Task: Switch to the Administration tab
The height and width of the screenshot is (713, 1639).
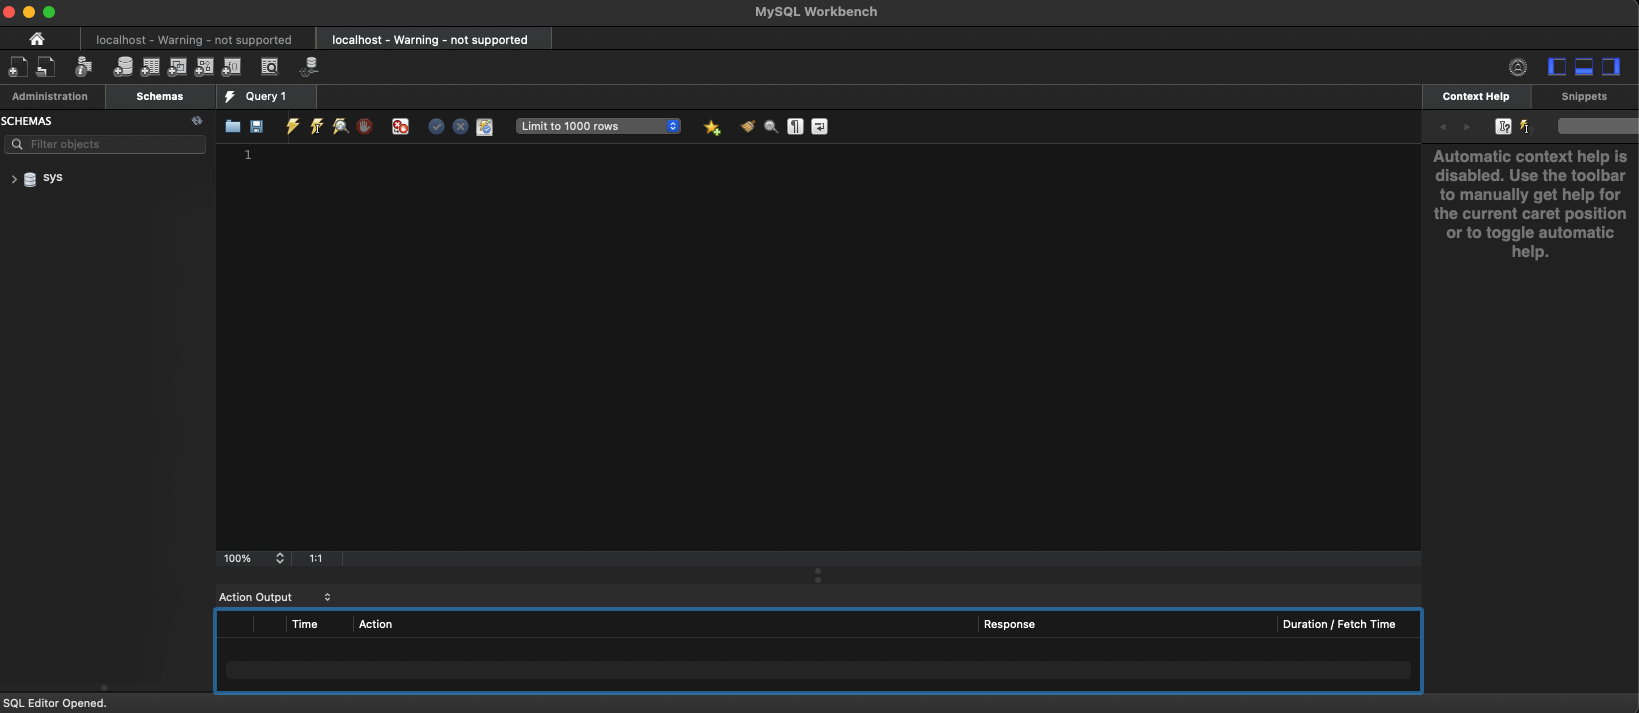Action: tap(50, 97)
